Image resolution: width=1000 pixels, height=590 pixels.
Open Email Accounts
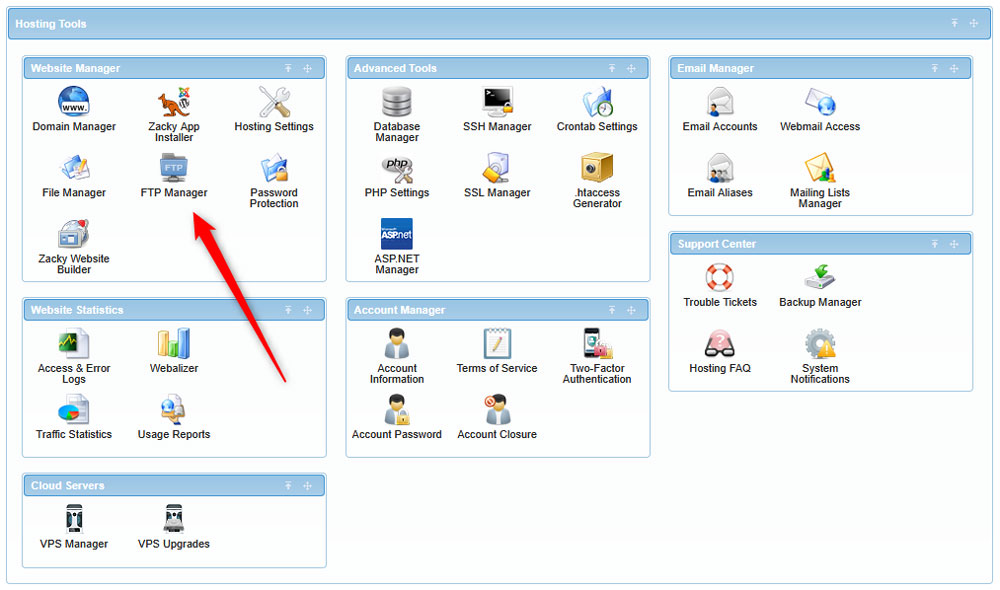[x=720, y=103]
